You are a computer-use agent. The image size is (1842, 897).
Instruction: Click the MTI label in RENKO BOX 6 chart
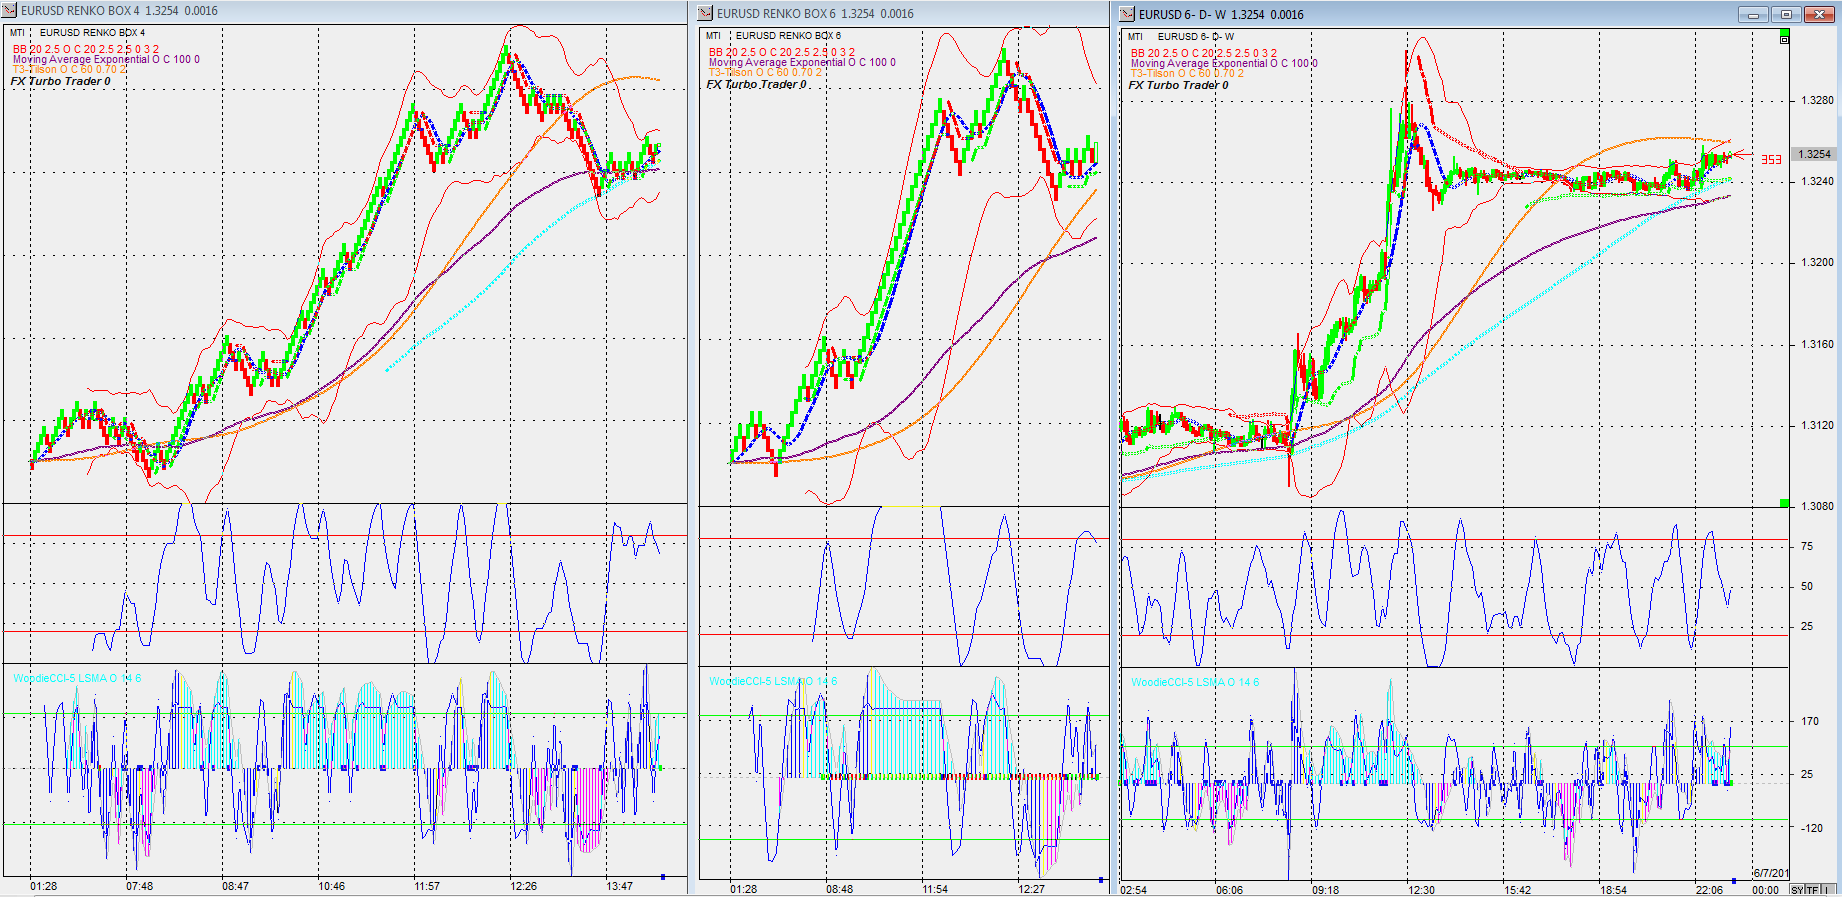tap(713, 36)
